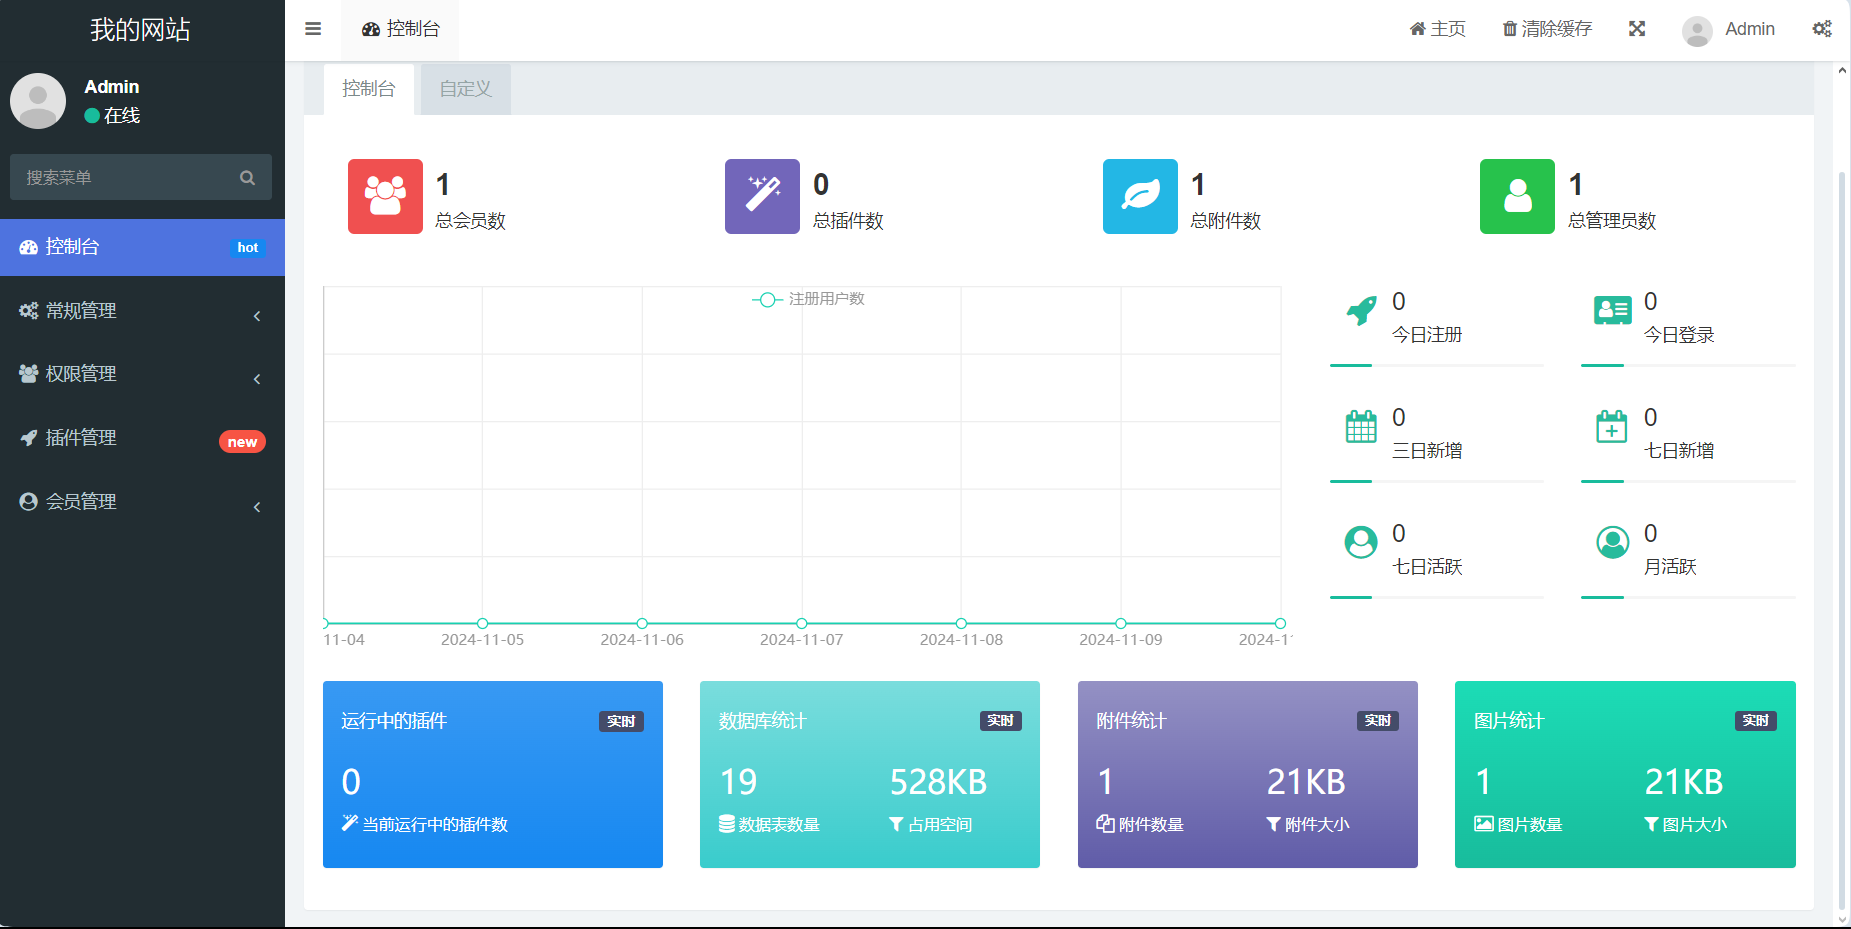
Task: Open the 控制台 page tab in top bar
Action: pyautogui.click(x=401, y=29)
